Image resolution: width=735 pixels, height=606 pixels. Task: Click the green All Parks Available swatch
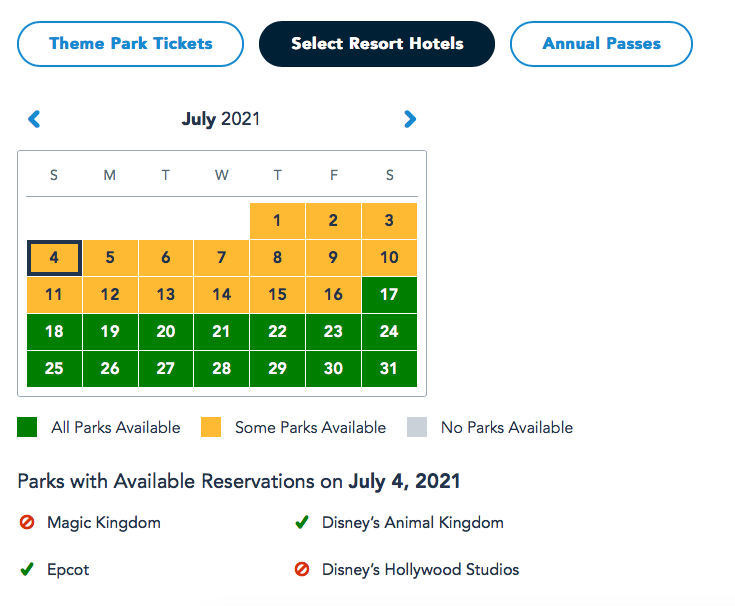click(x=27, y=428)
